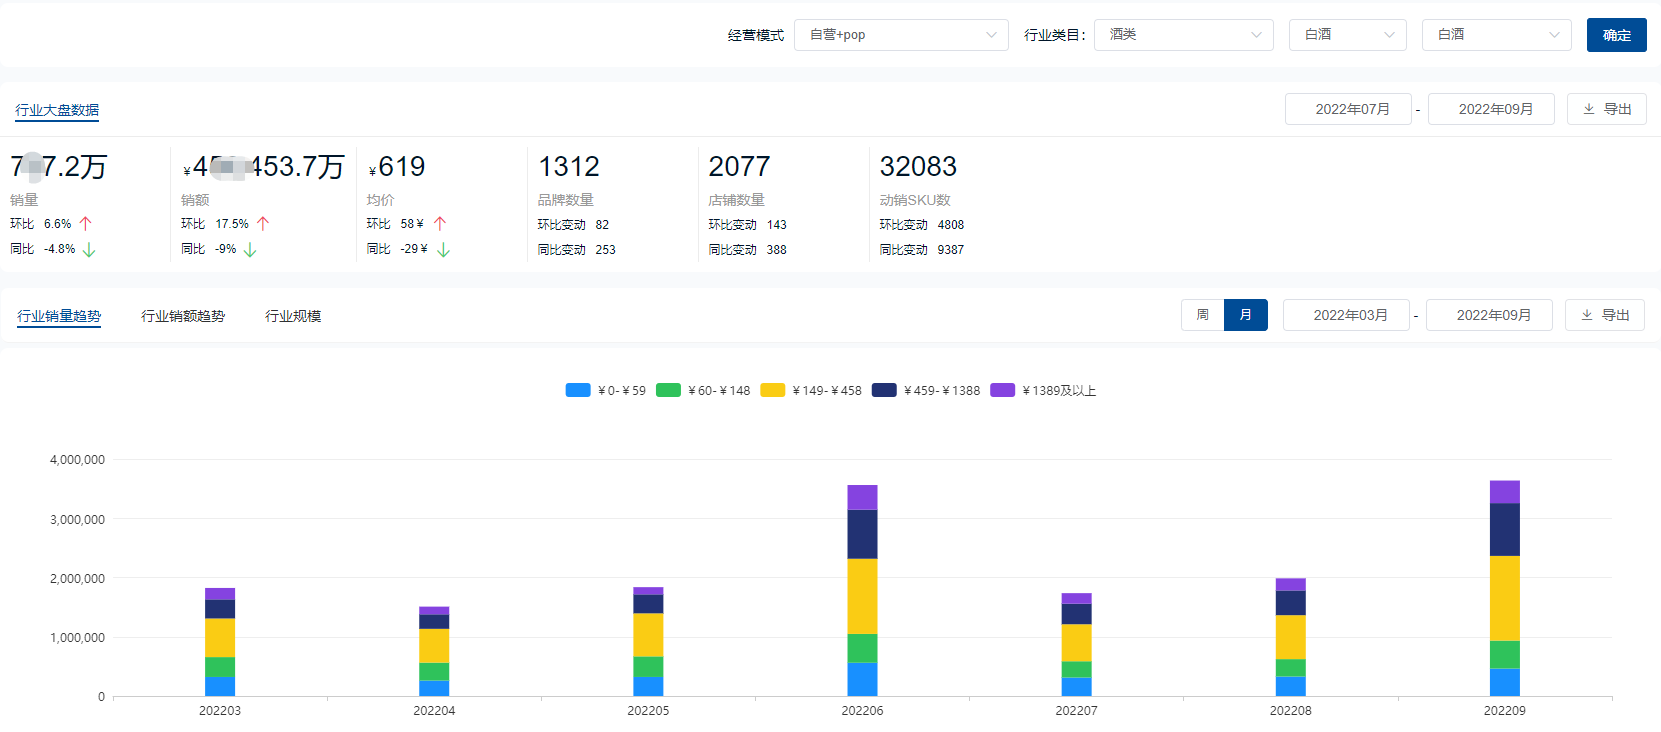Expand the 行业类目 酒类 dropdown
This screenshot has height=732, width=1661.
click(x=1183, y=35)
